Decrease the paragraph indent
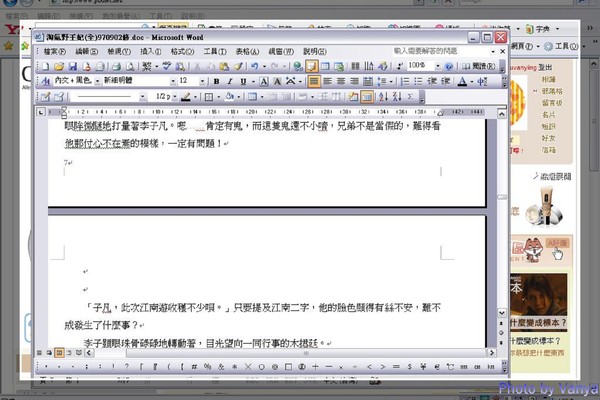 [x=432, y=81]
